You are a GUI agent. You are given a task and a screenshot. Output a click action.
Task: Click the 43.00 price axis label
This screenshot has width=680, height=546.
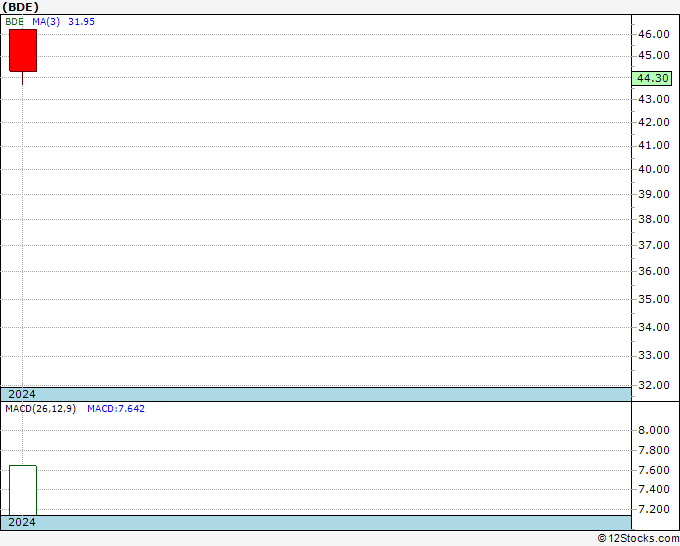pyautogui.click(x=654, y=99)
